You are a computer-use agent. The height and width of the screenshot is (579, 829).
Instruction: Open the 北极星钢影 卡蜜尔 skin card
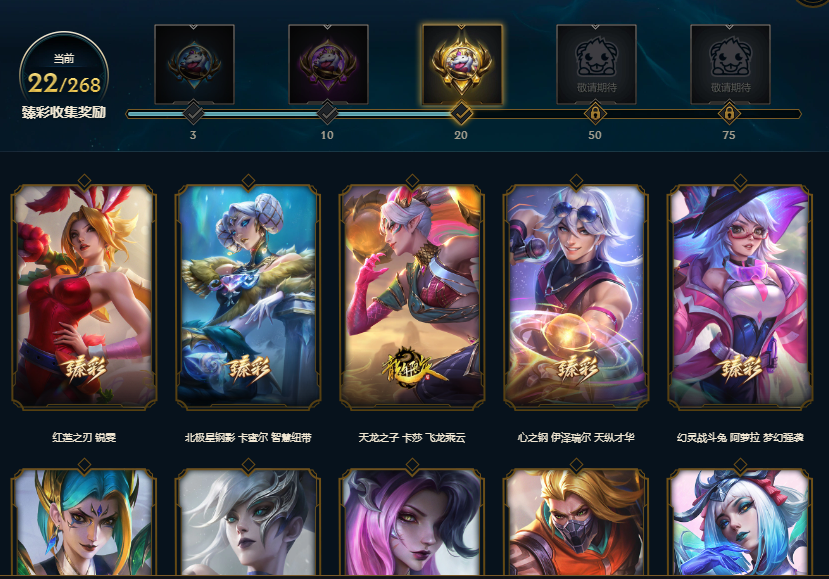[248, 297]
